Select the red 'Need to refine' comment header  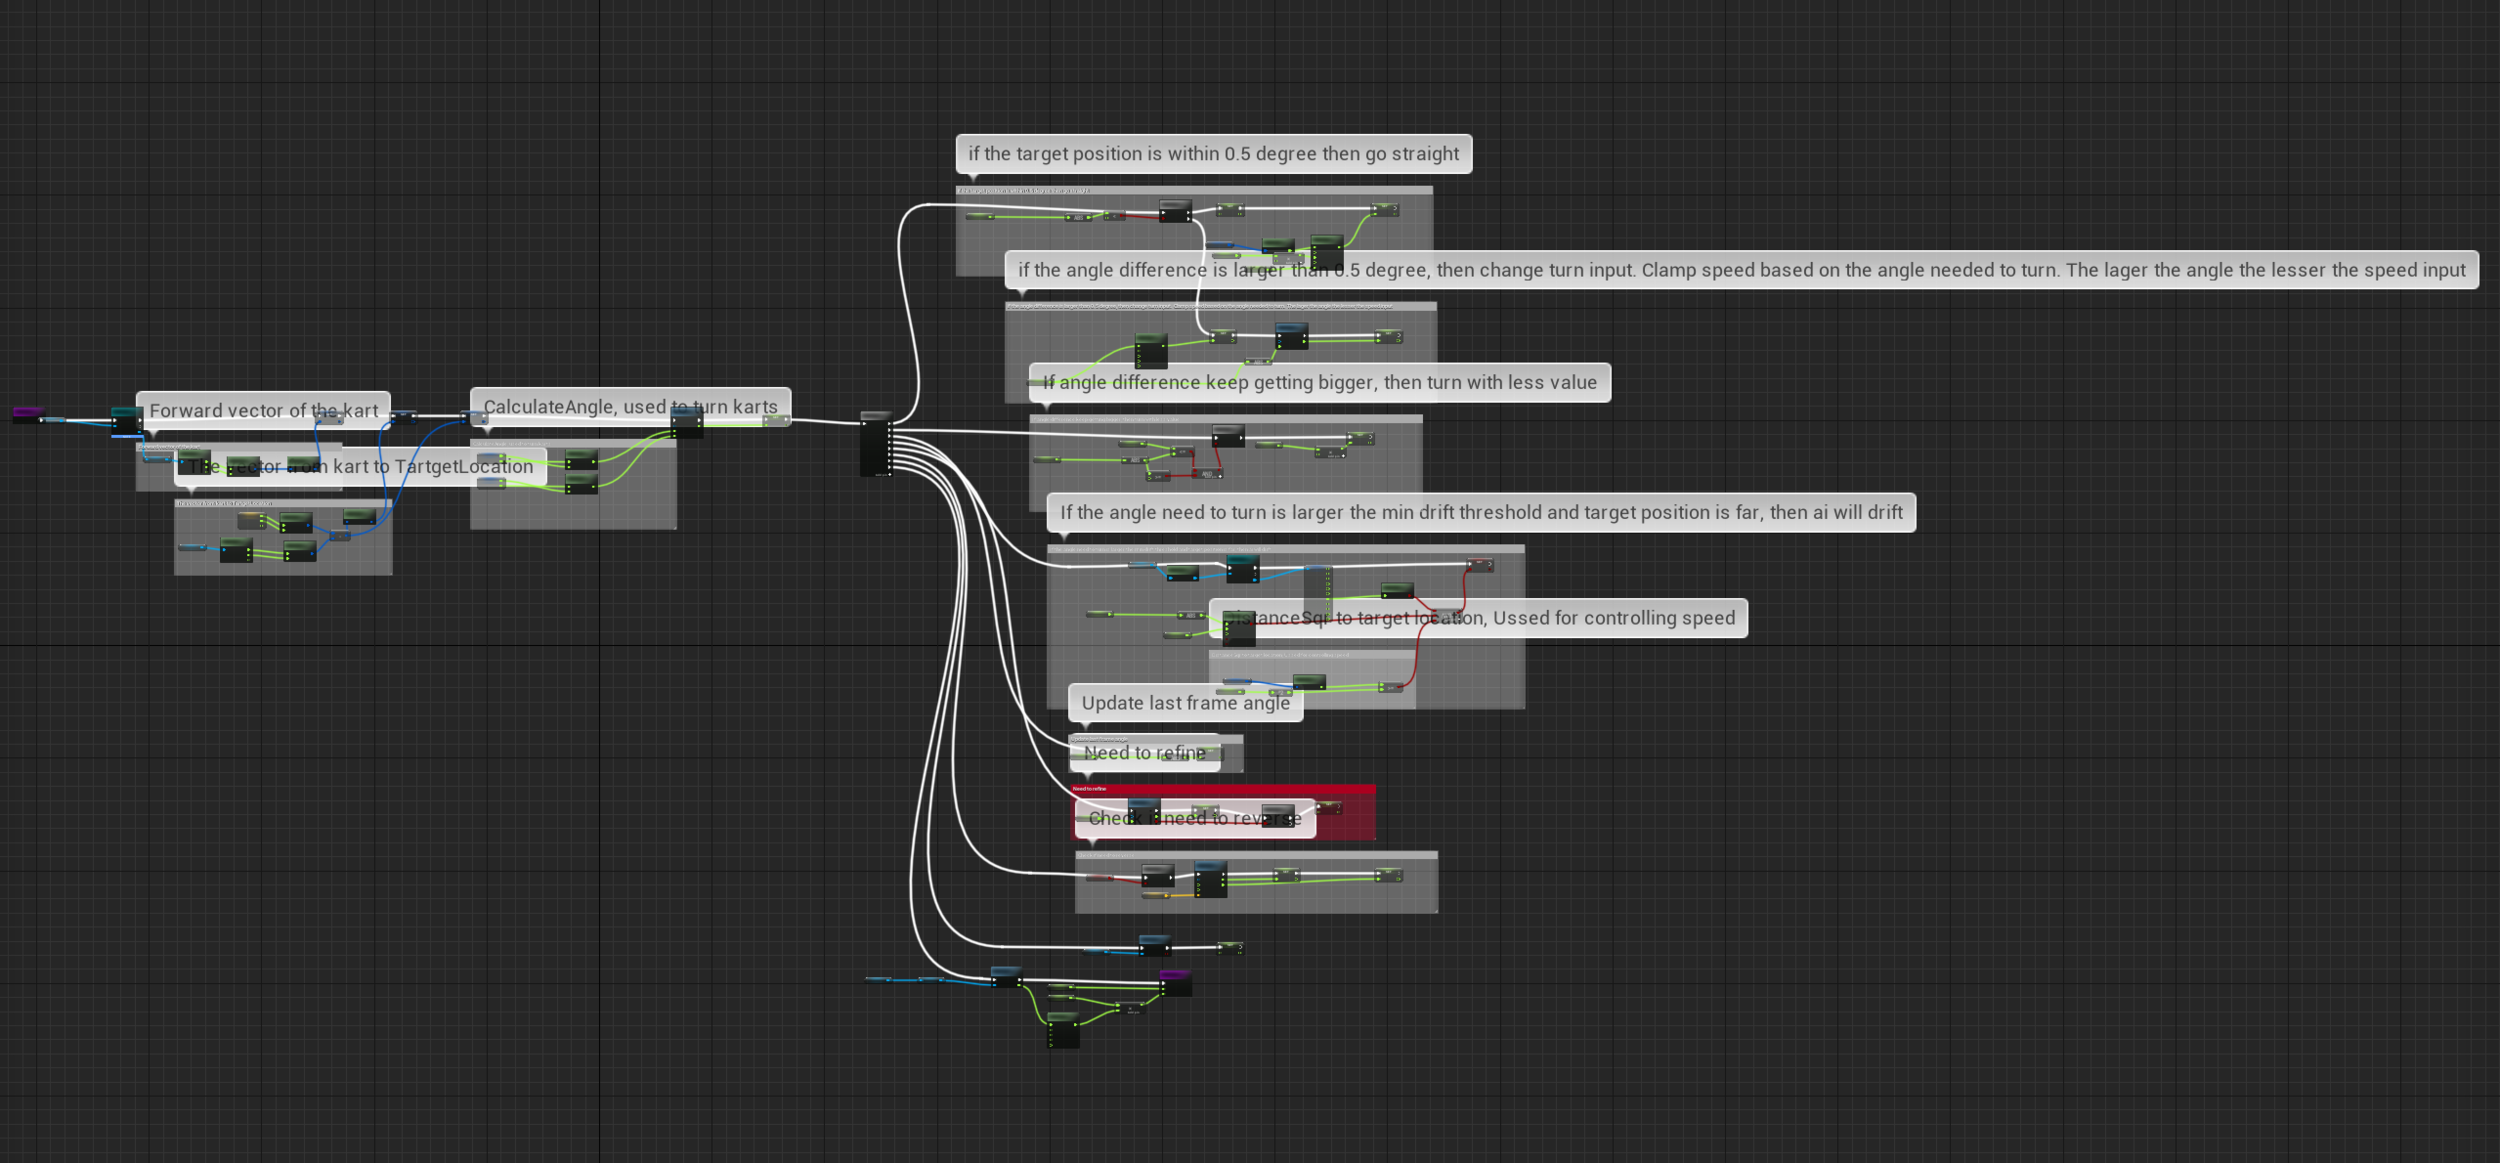click(1222, 788)
